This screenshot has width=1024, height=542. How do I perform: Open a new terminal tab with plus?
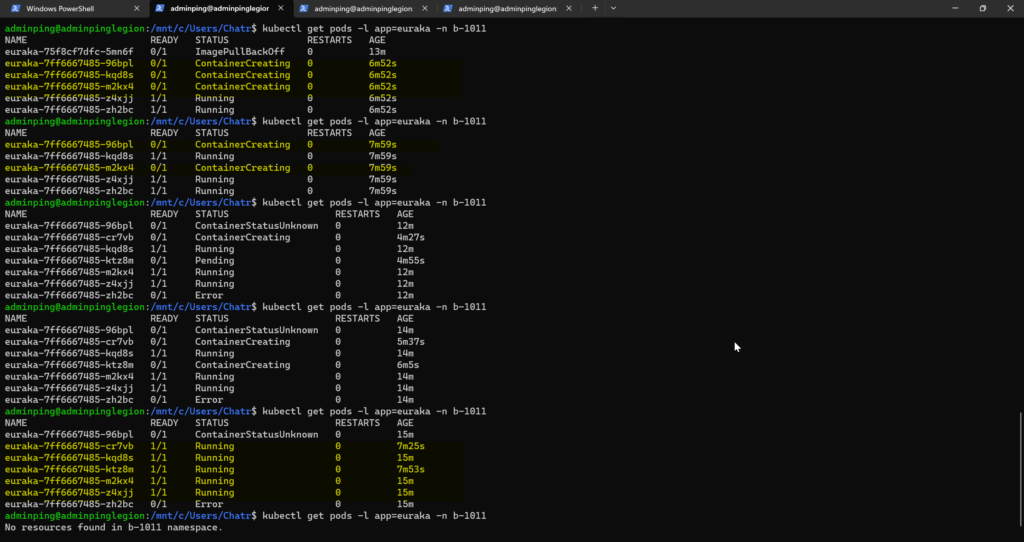coord(594,8)
